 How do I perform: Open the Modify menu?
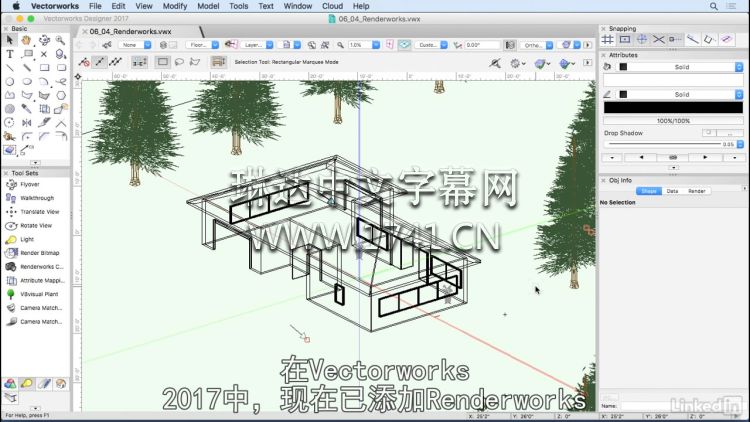click(x=175, y=6)
